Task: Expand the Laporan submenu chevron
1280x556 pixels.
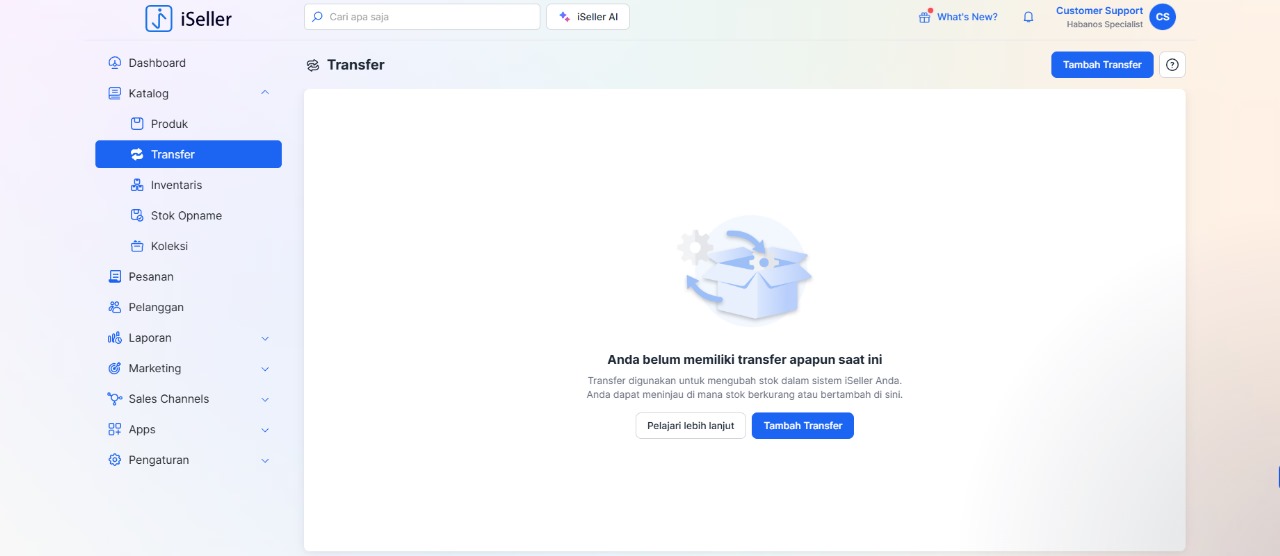Action: pyautogui.click(x=265, y=338)
